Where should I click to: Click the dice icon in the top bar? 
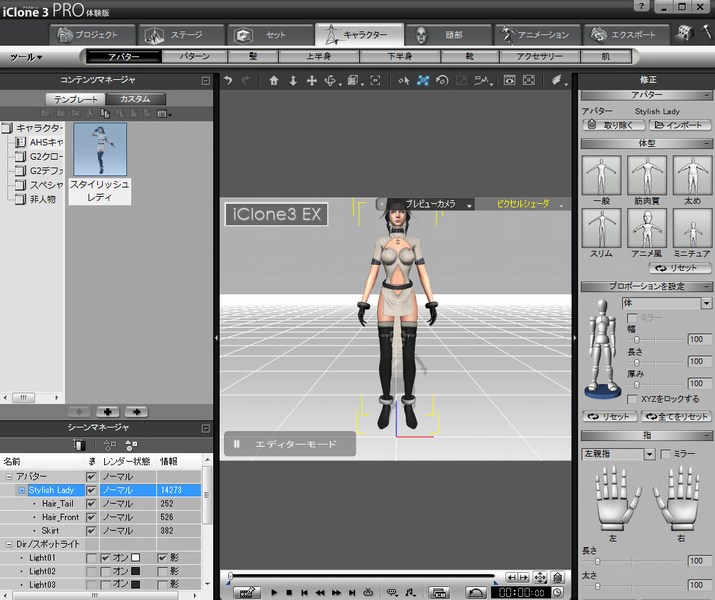pyautogui.click(x=684, y=33)
